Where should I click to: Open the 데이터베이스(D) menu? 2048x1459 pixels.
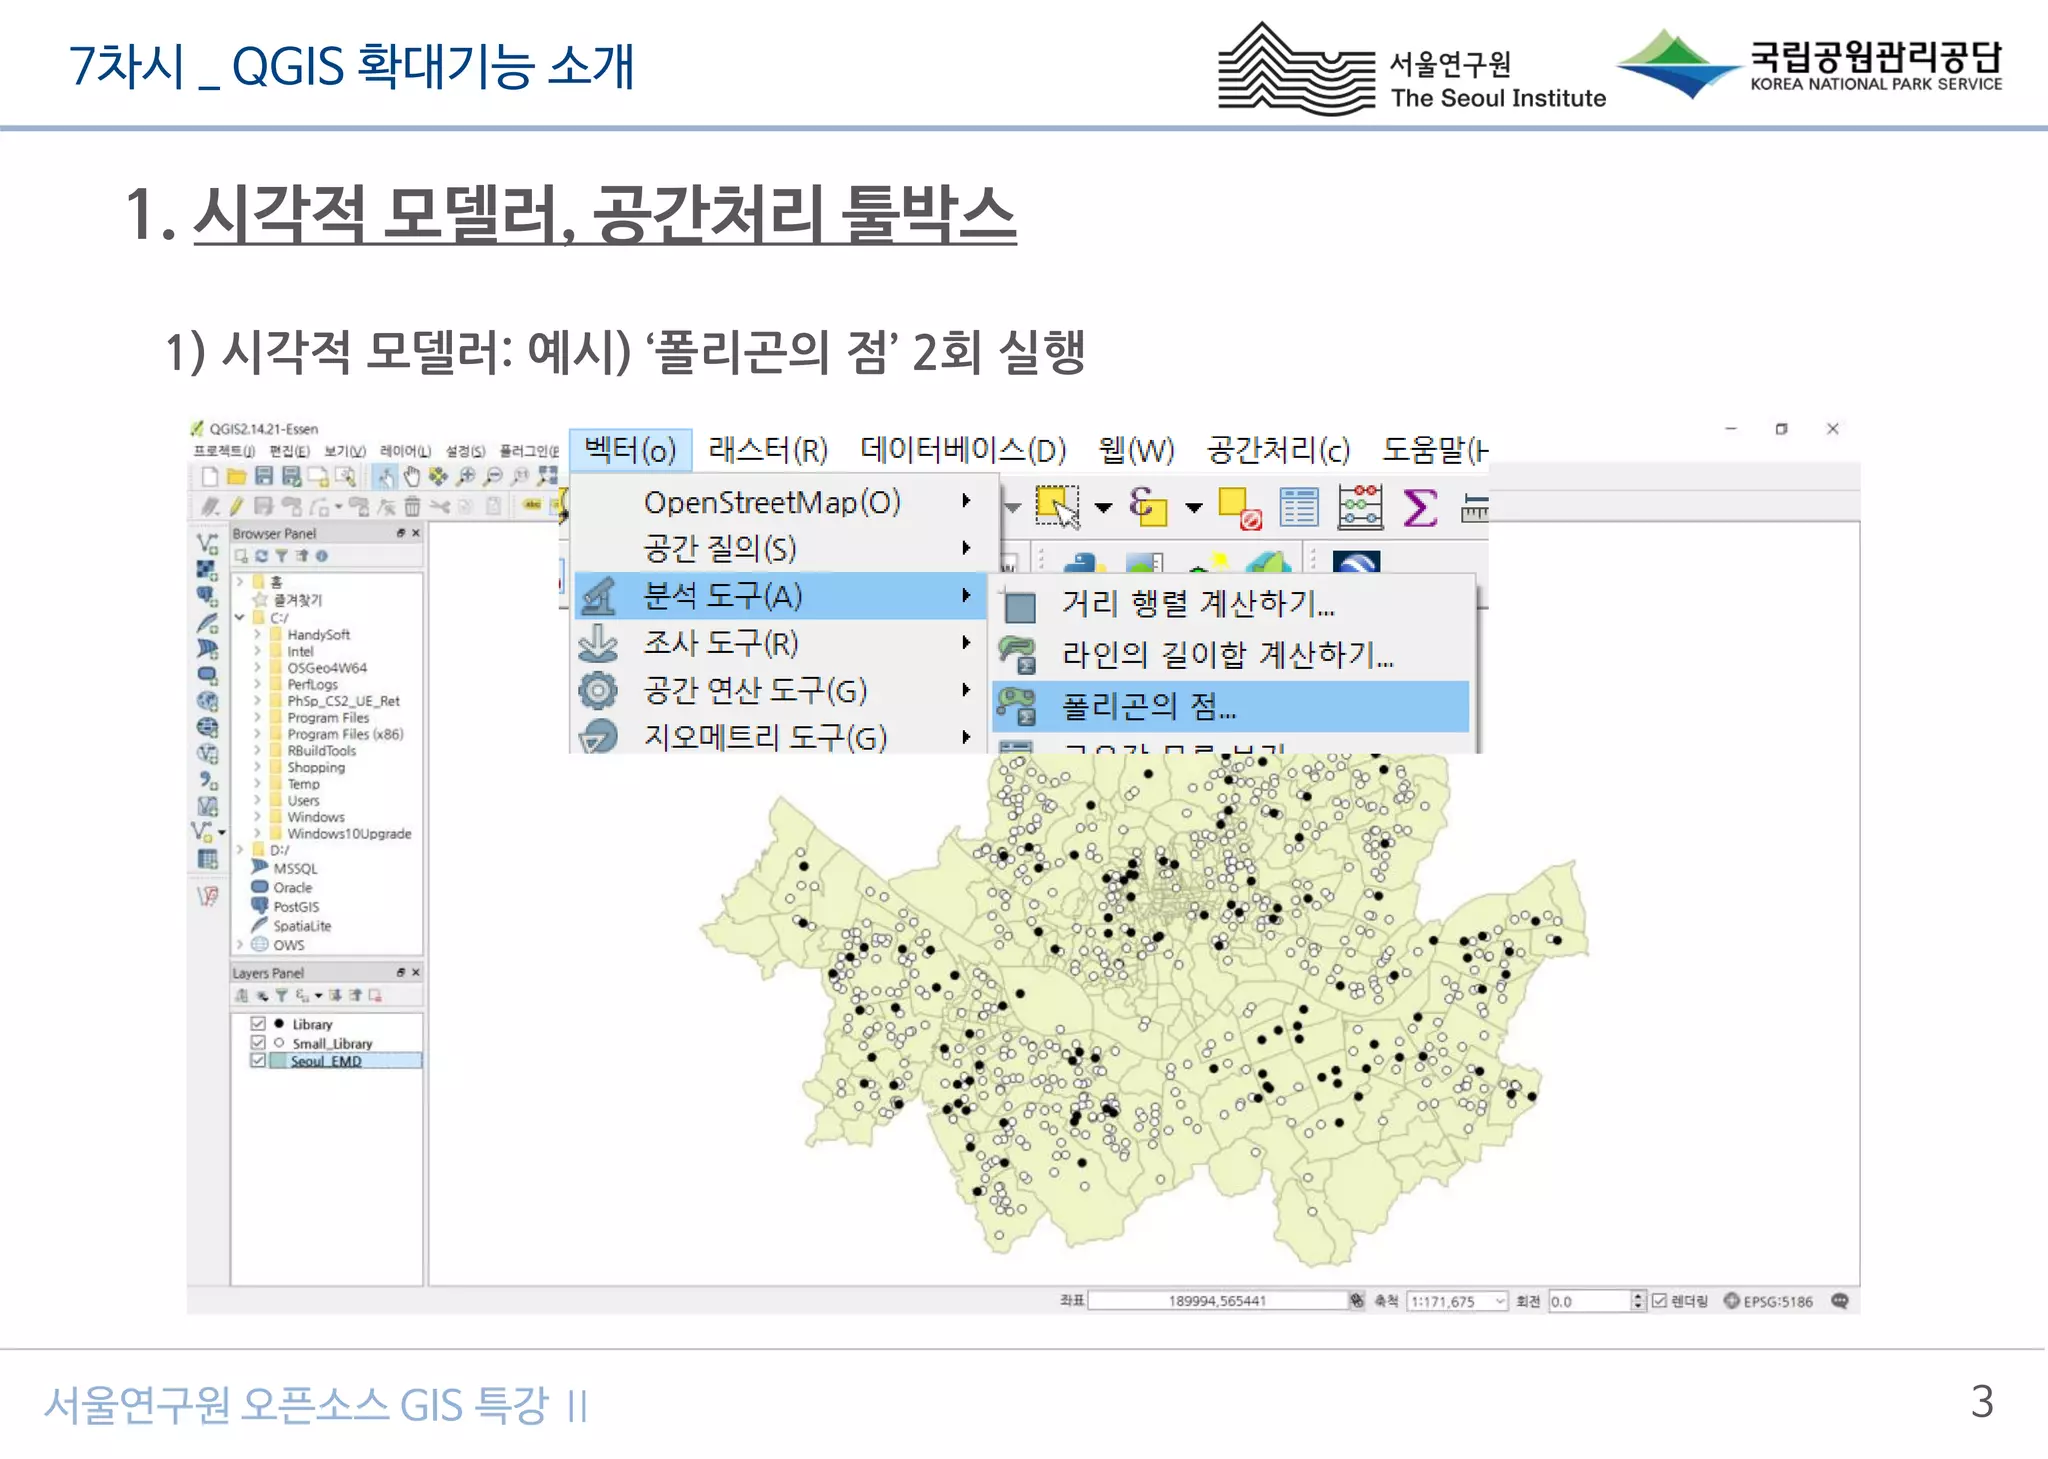click(964, 450)
